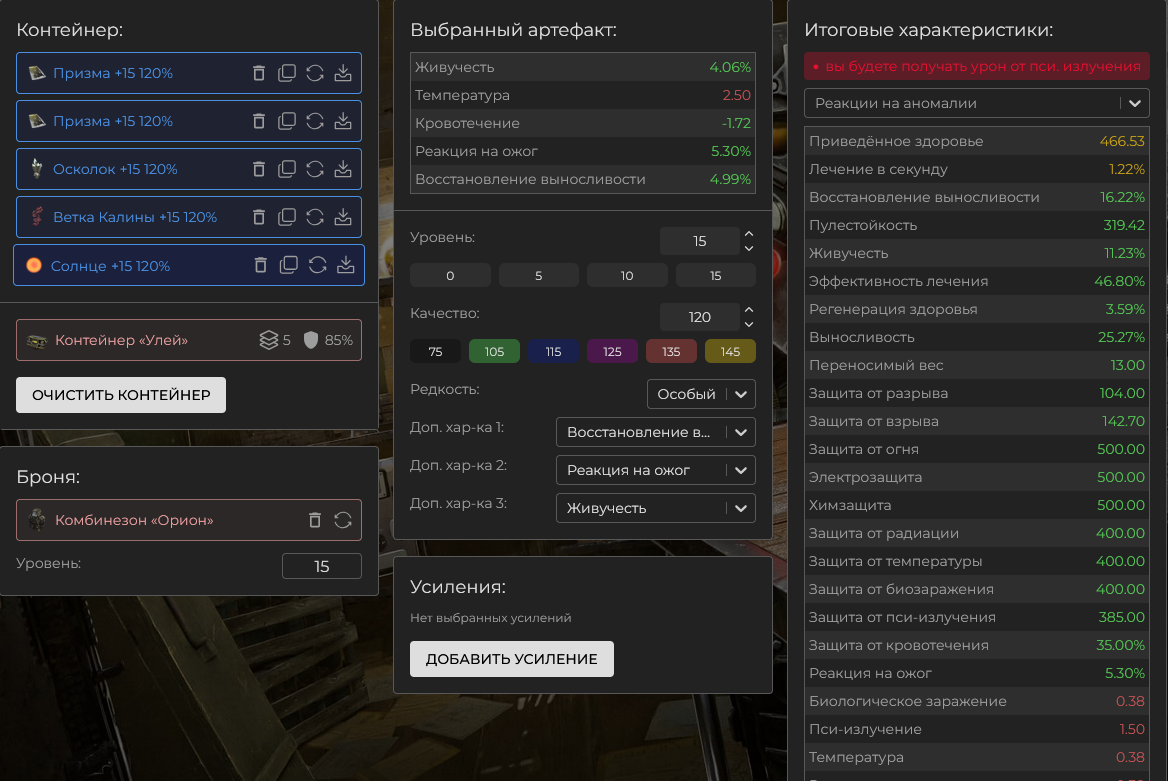The width and height of the screenshot is (1168, 781).
Task: Click the Ветка Калины artifact icon
Action: [36, 217]
